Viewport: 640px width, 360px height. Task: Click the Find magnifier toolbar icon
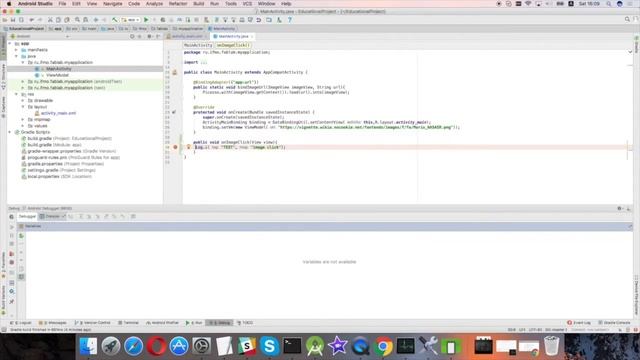pyautogui.click(x=77, y=20)
